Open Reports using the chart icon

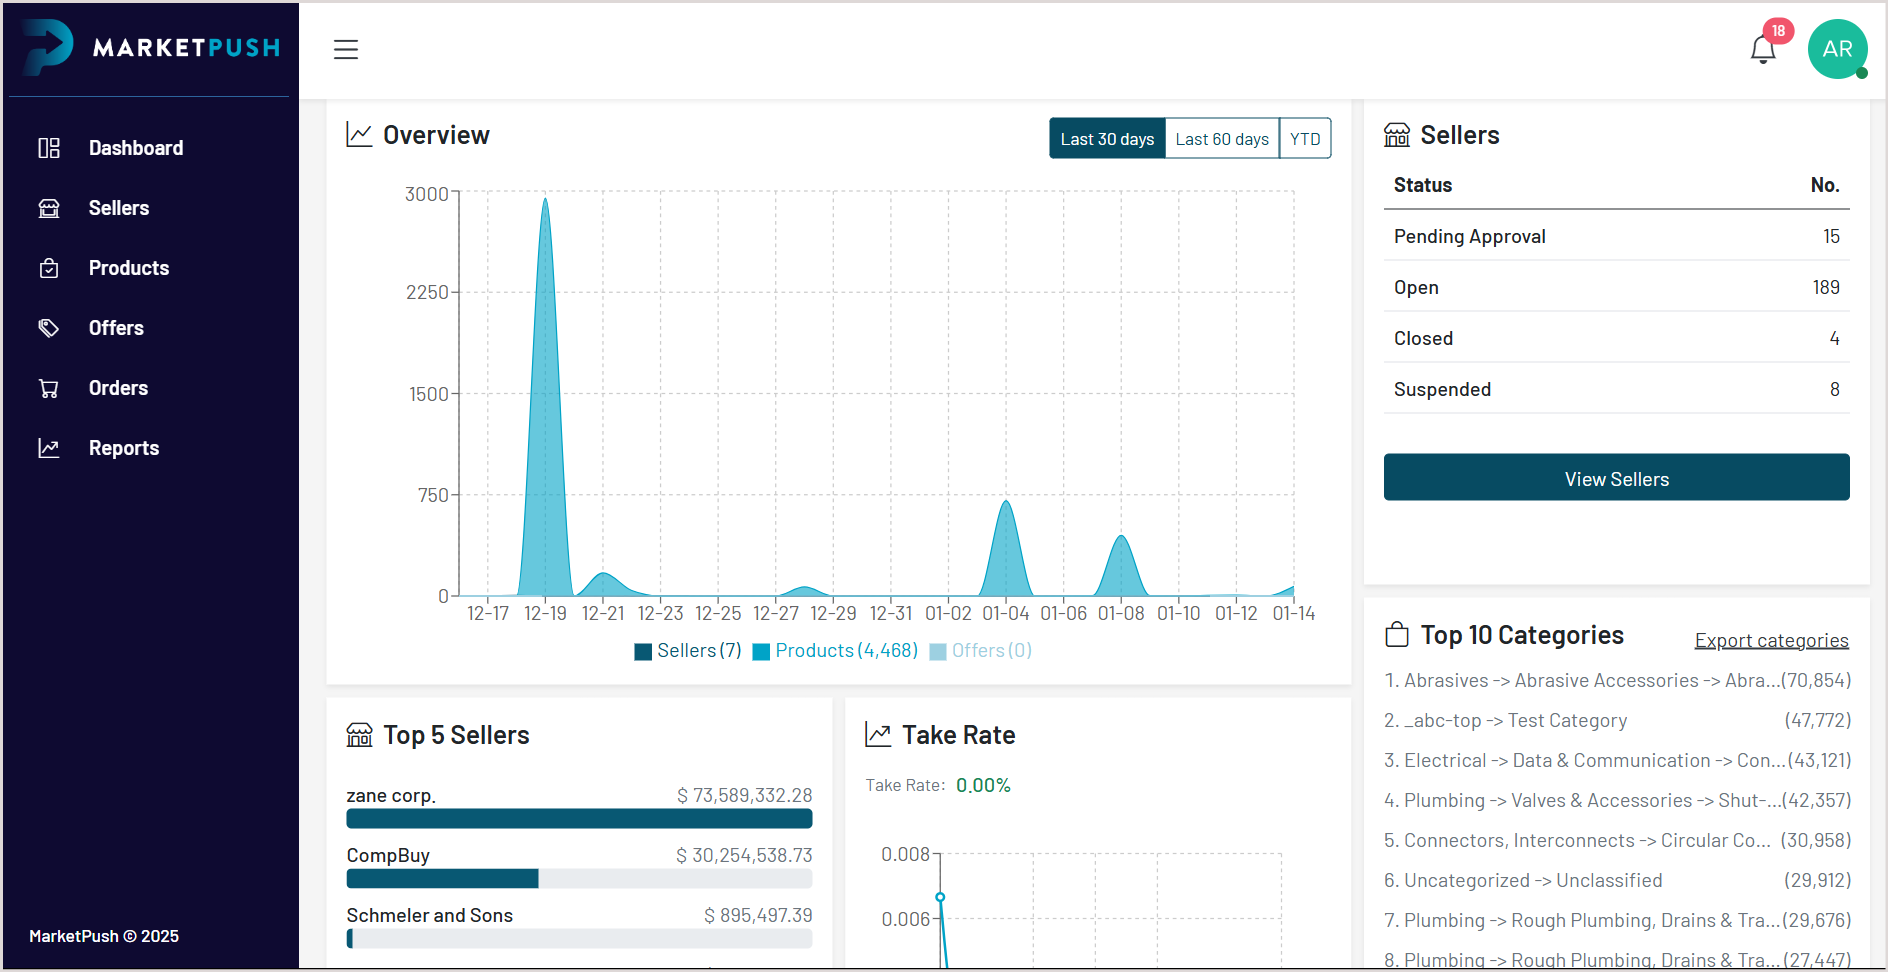coord(49,447)
